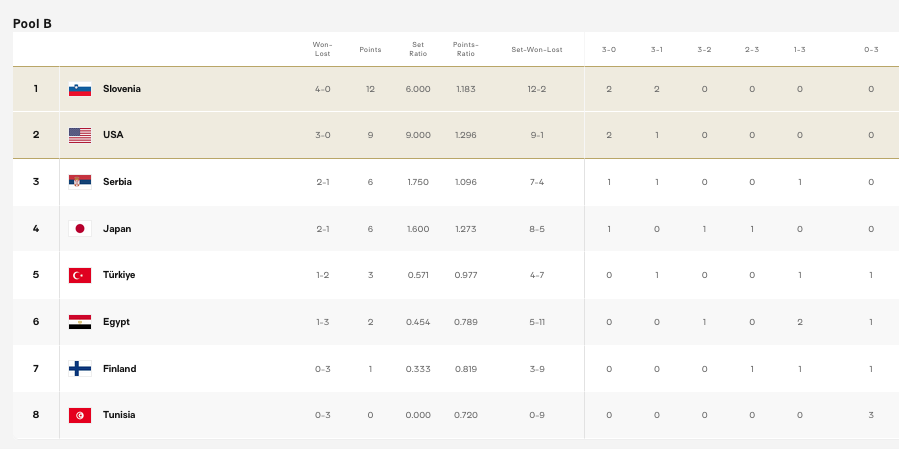Click the Serbia flag icon
The height and width of the screenshot is (449, 899).
click(x=80, y=182)
